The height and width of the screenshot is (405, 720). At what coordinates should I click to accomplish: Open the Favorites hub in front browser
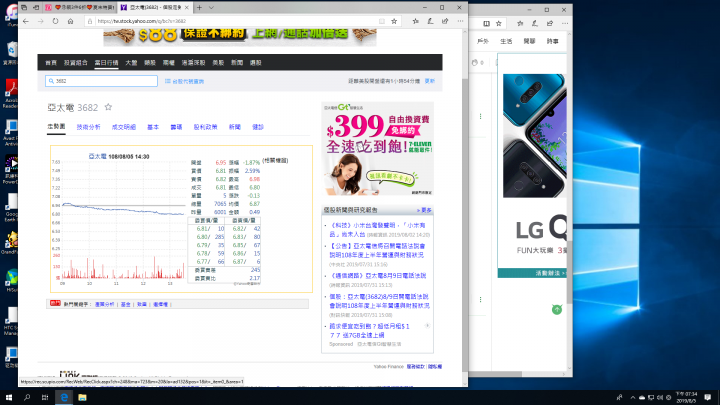click(x=416, y=21)
